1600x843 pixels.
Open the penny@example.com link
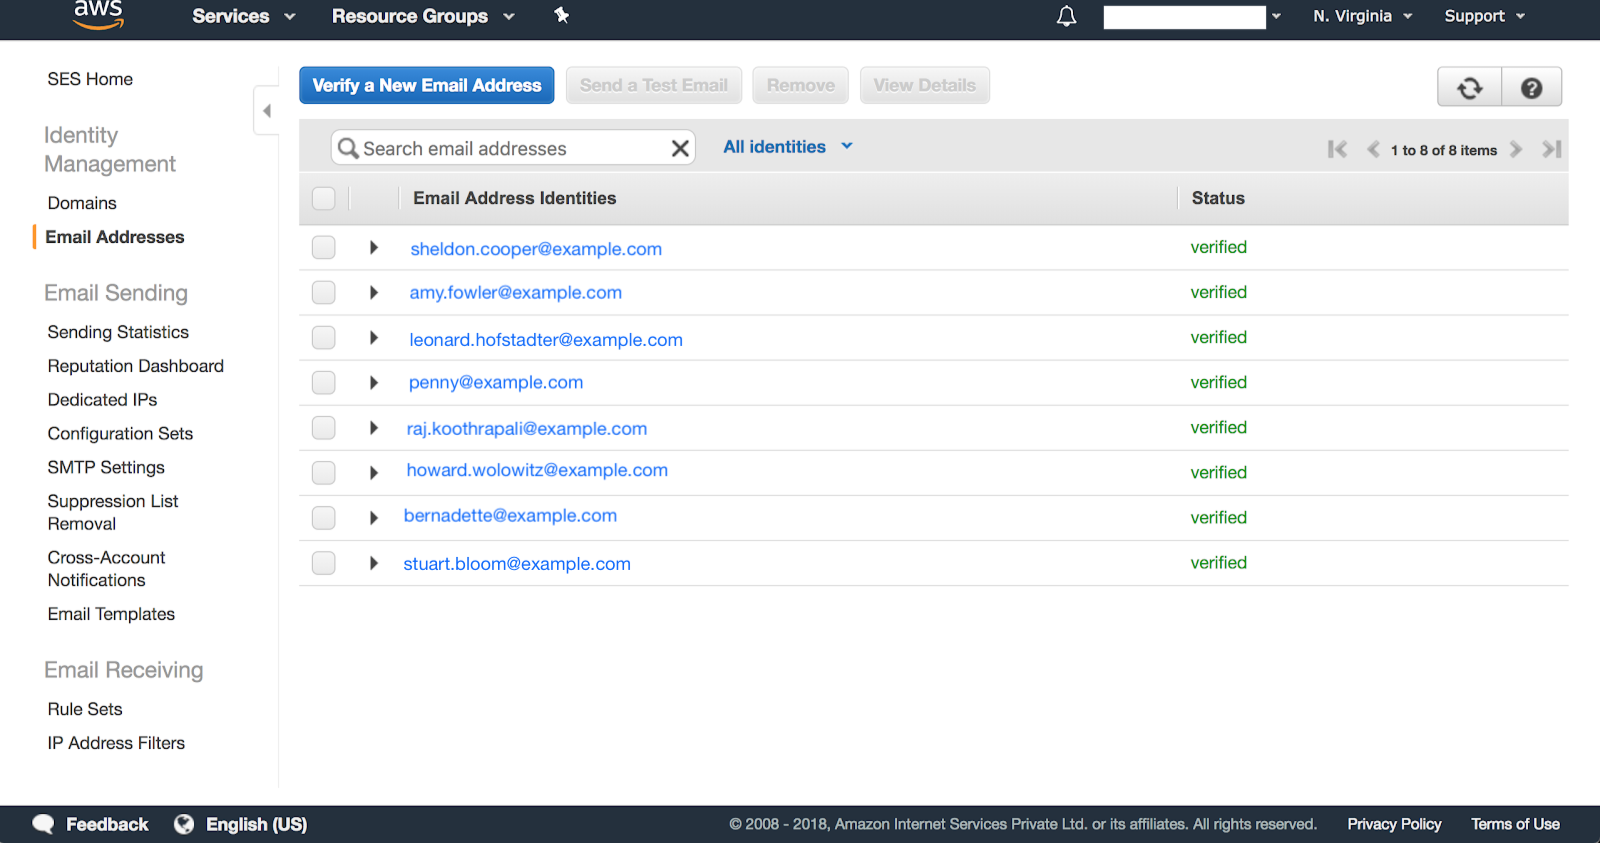click(x=496, y=382)
